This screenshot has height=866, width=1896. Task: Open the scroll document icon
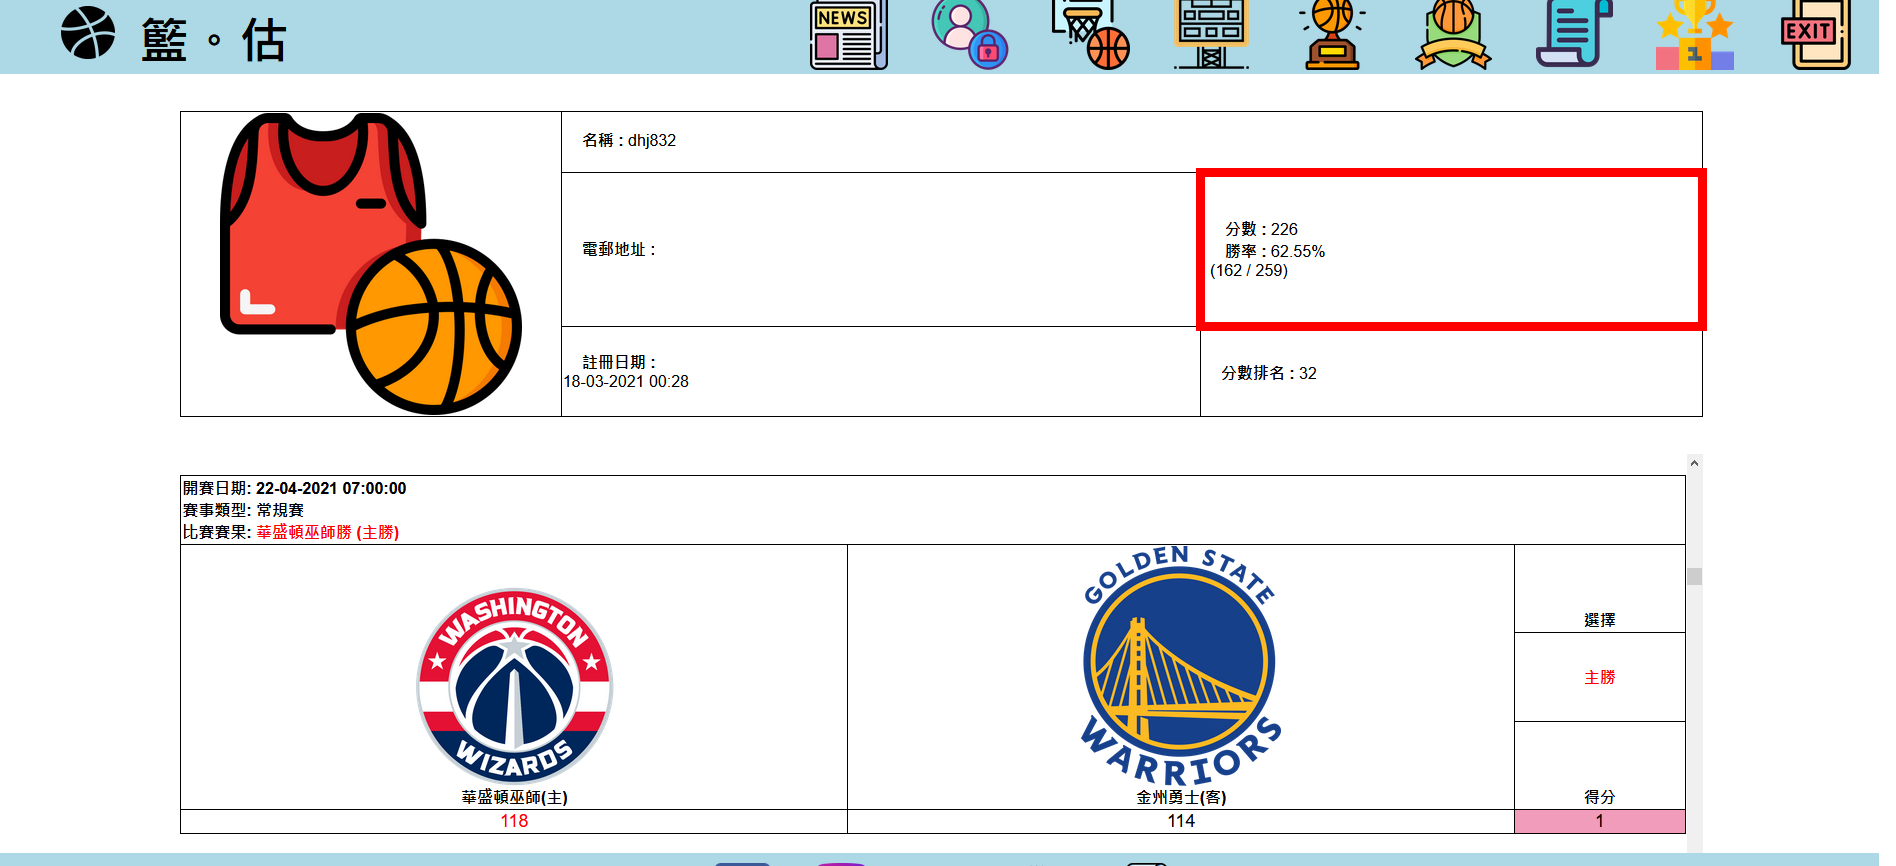point(1573,36)
